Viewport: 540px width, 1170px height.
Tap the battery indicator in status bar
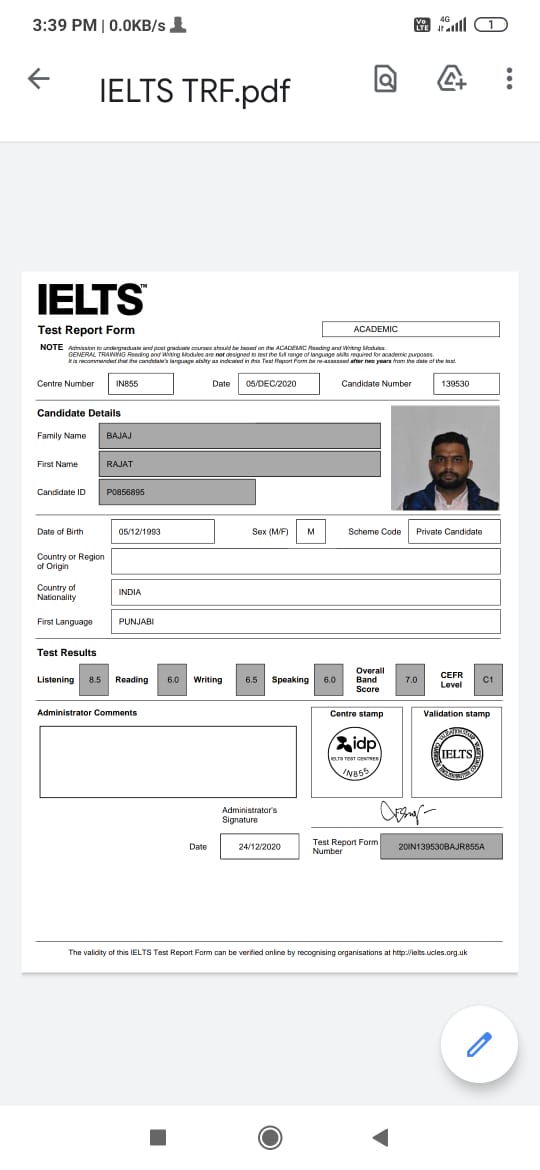pos(490,25)
